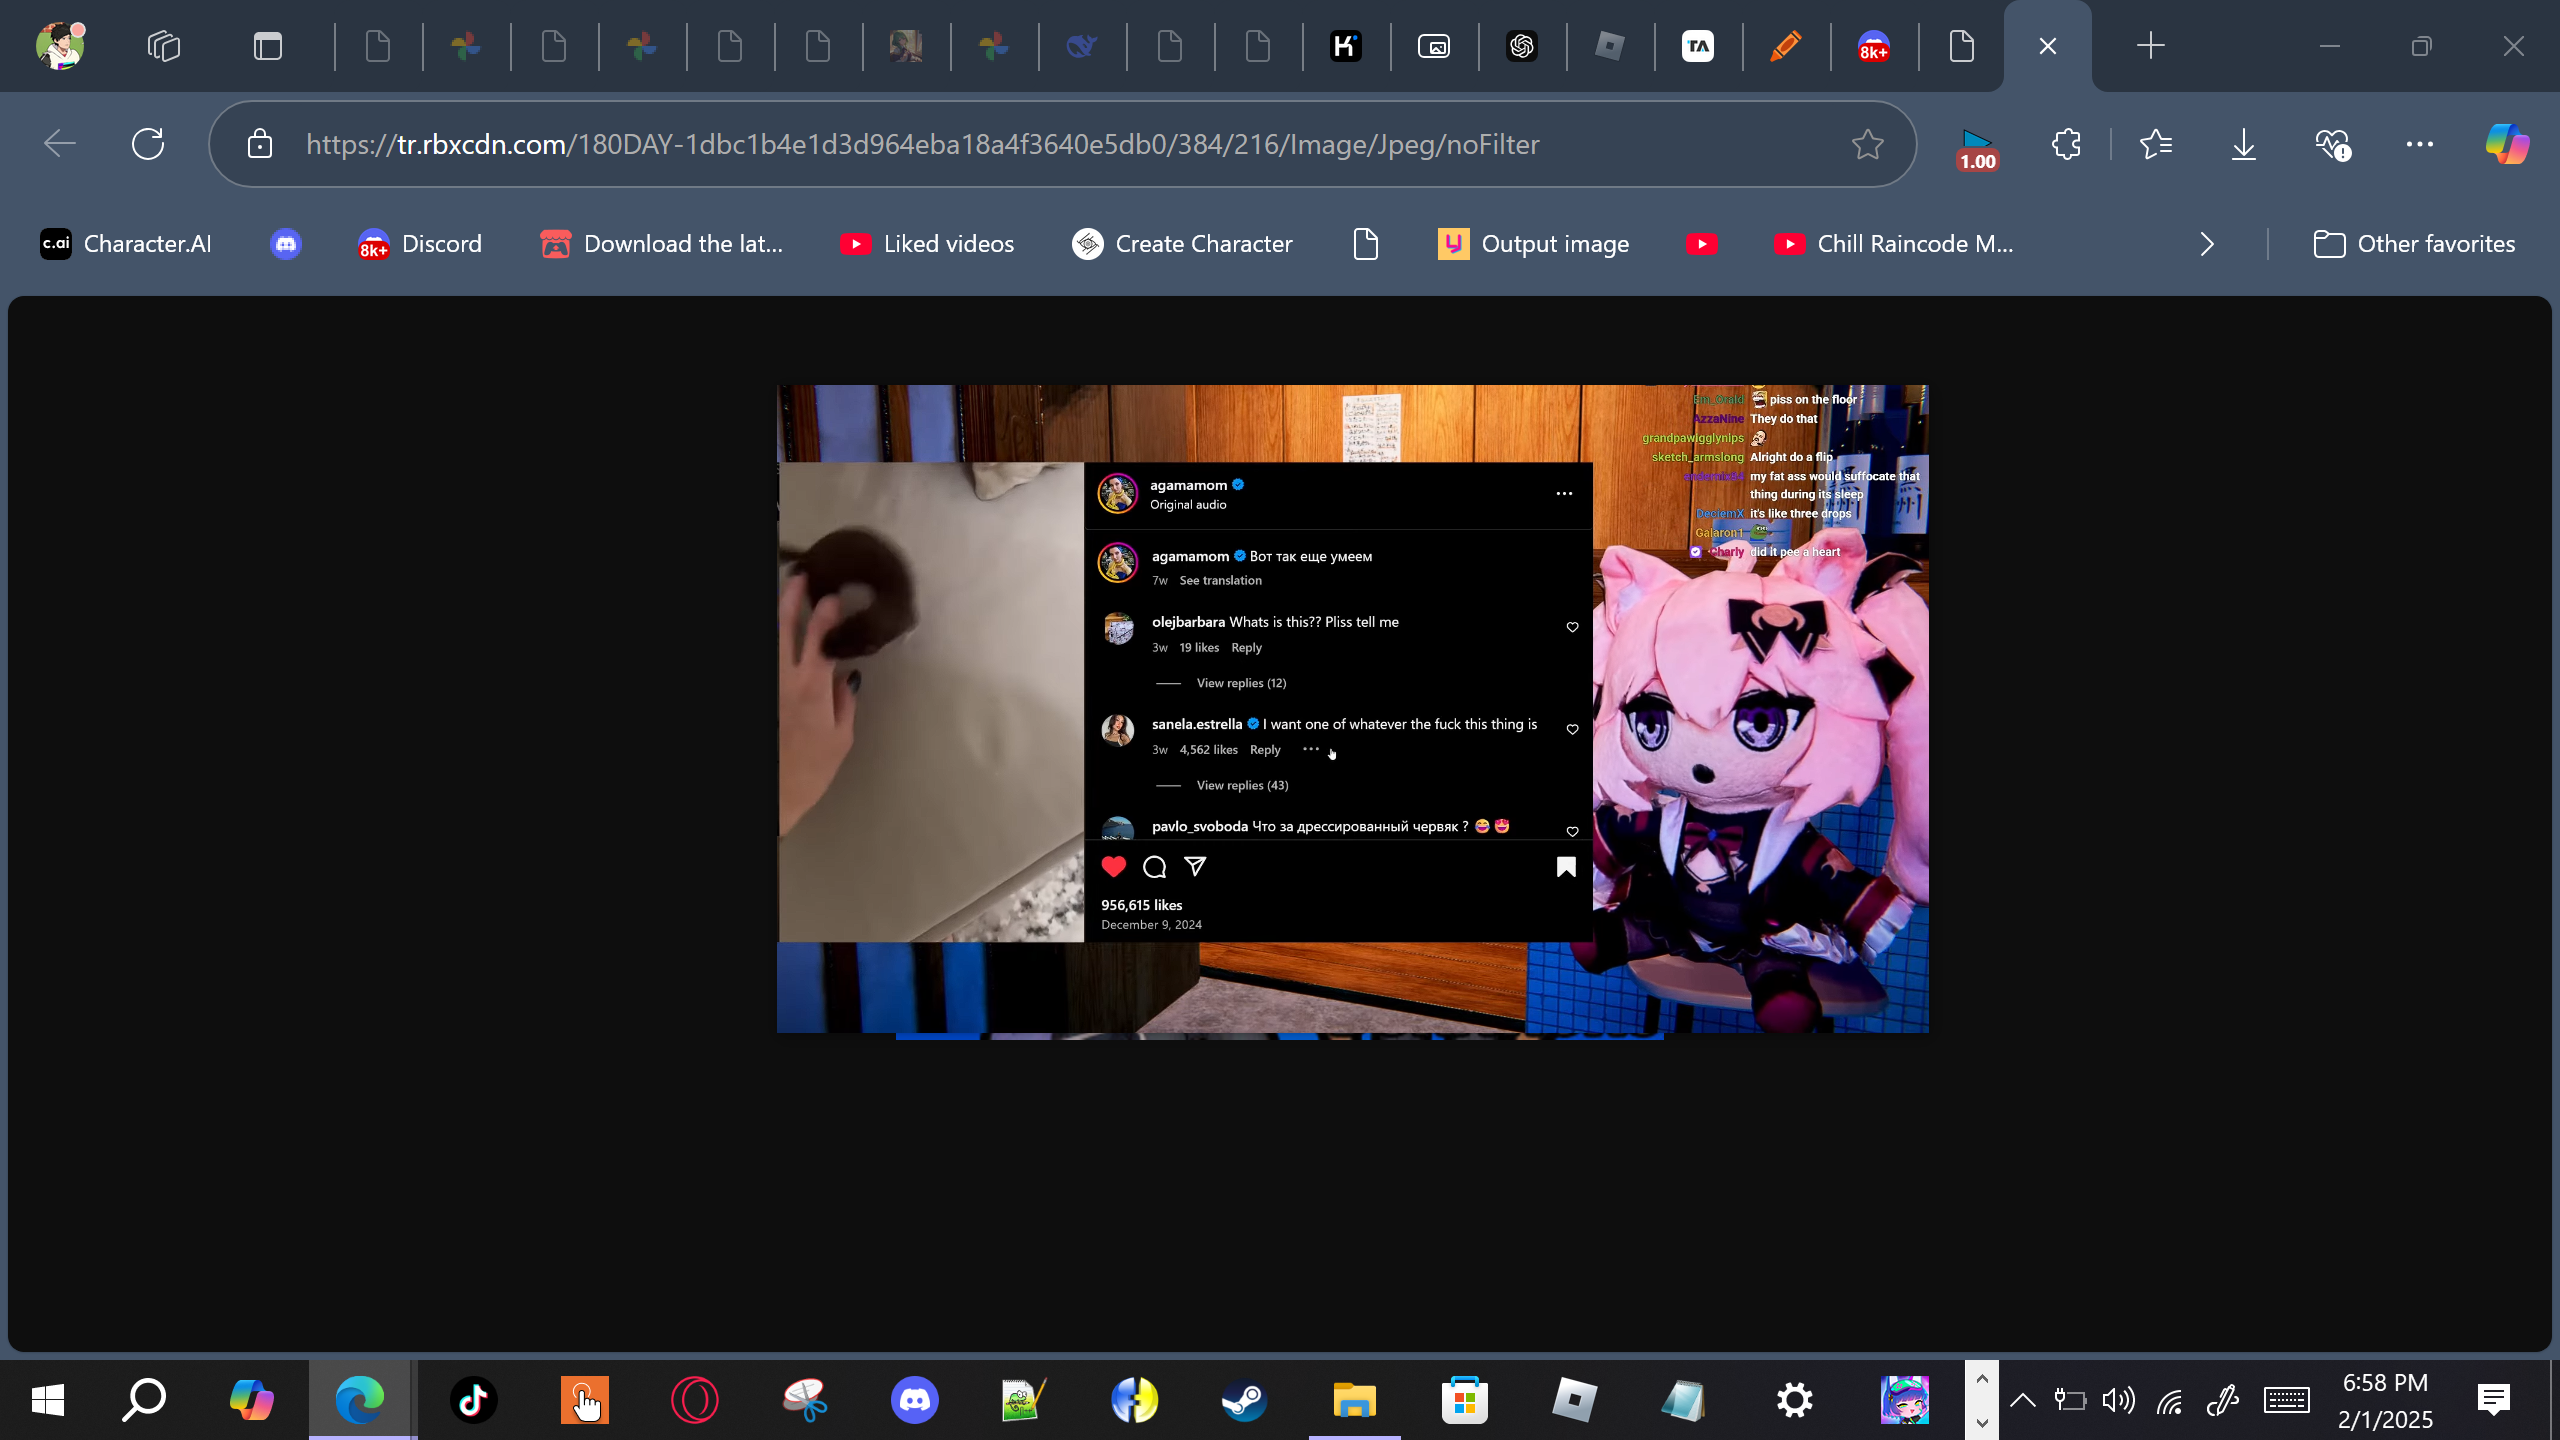This screenshot has width=2560, height=1440.
Task: Switch to the KH tab
Action: (x=1346, y=46)
